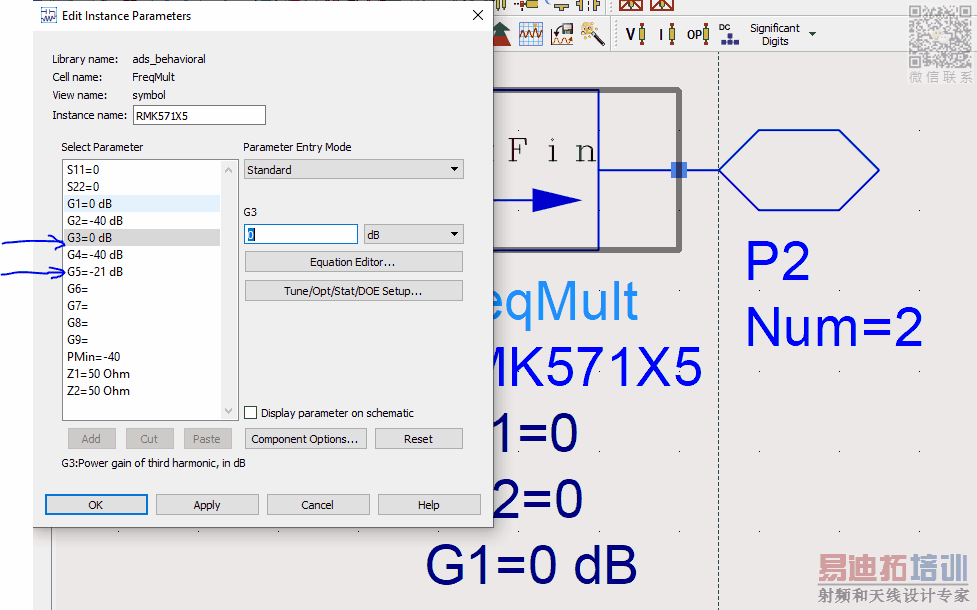
Task: Click the Instance name field RMK571X5
Action: click(199, 115)
